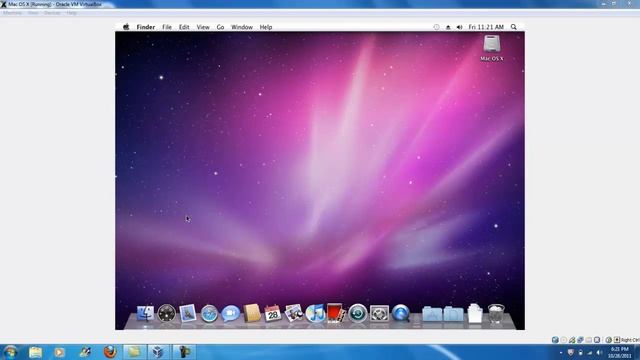
Task: Open the VirtualBox Help menu
Action: pyautogui.click(x=71, y=13)
